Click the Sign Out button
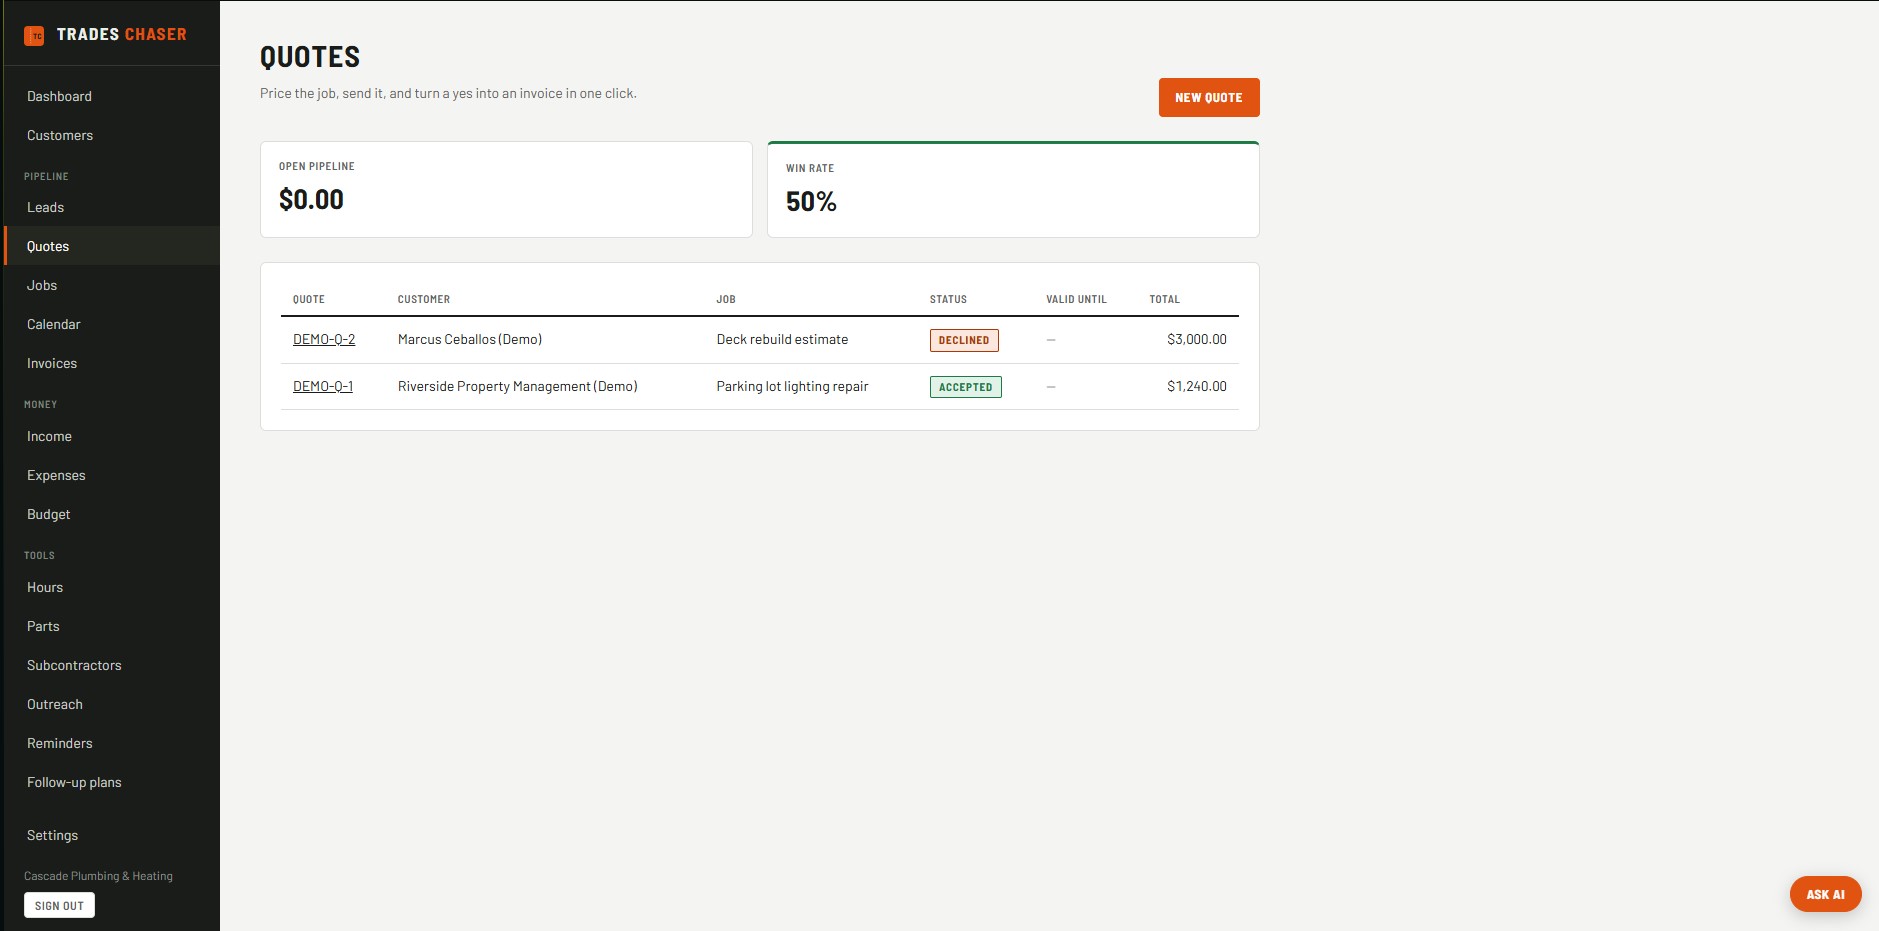 [59, 905]
